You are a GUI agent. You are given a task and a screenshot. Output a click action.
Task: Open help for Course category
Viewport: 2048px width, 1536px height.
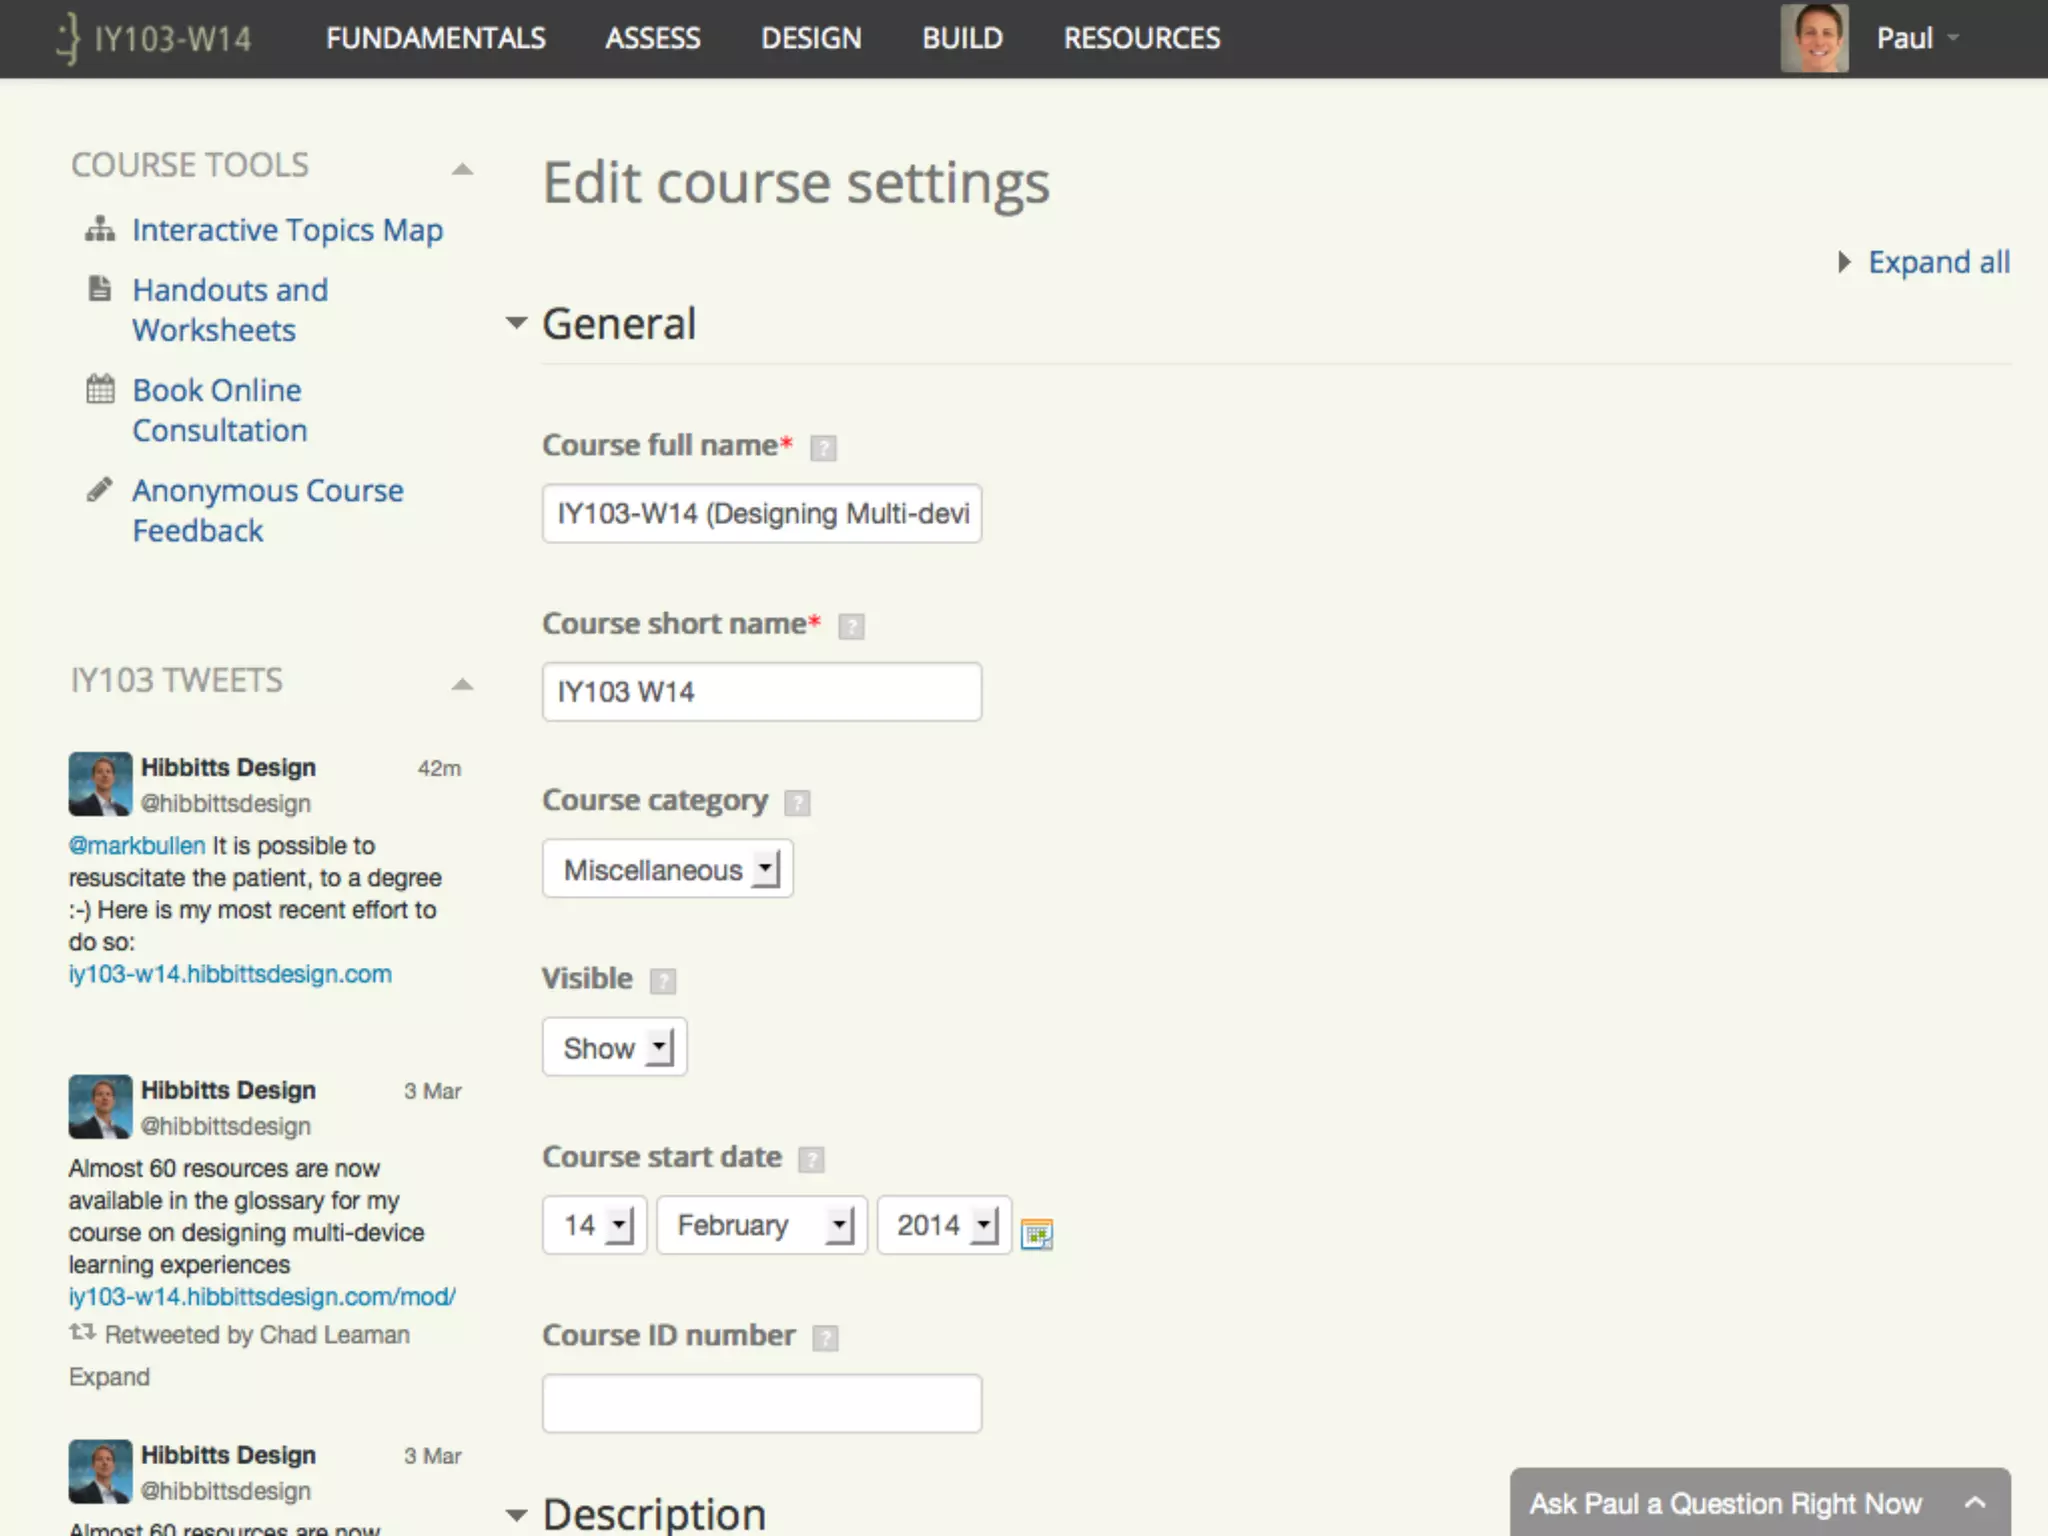[x=797, y=803]
